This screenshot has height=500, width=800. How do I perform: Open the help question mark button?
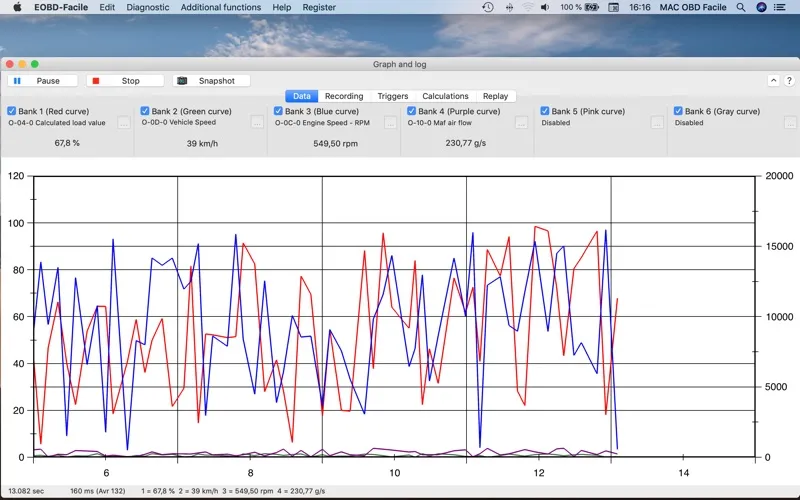click(x=789, y=81)
